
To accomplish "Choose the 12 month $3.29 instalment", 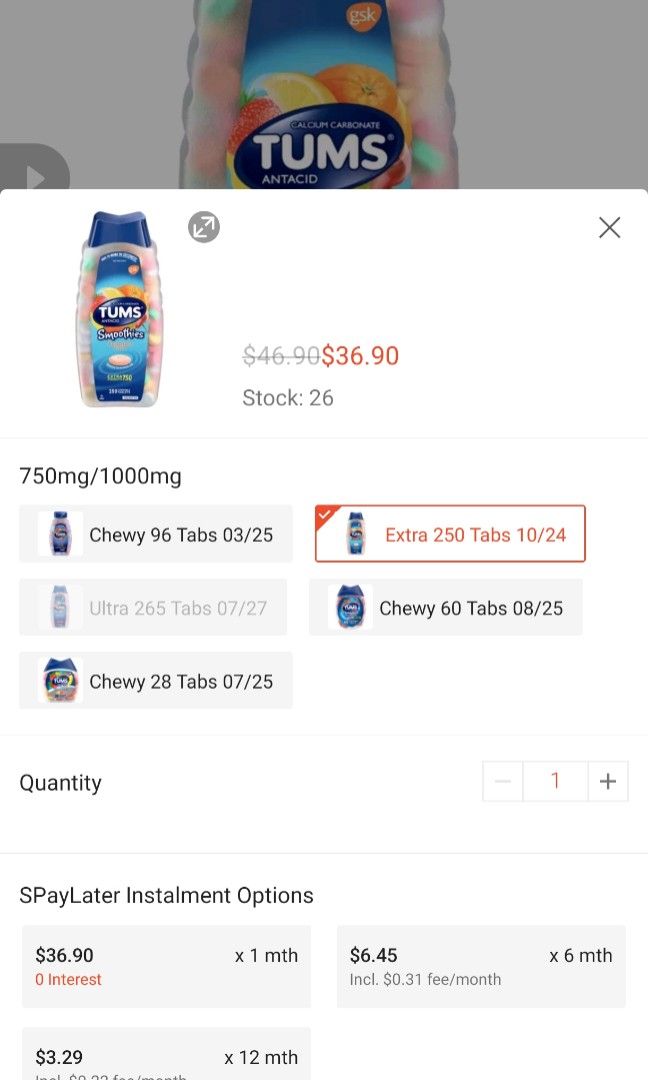I will coord(166,1055).
